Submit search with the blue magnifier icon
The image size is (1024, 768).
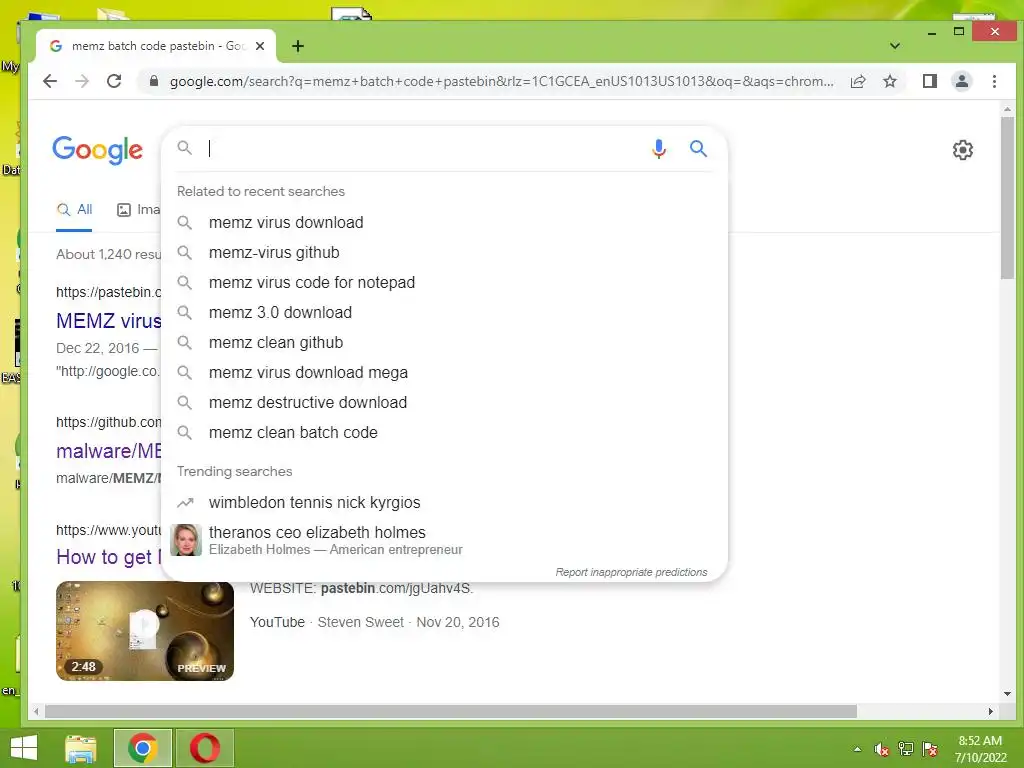point(698,149)
